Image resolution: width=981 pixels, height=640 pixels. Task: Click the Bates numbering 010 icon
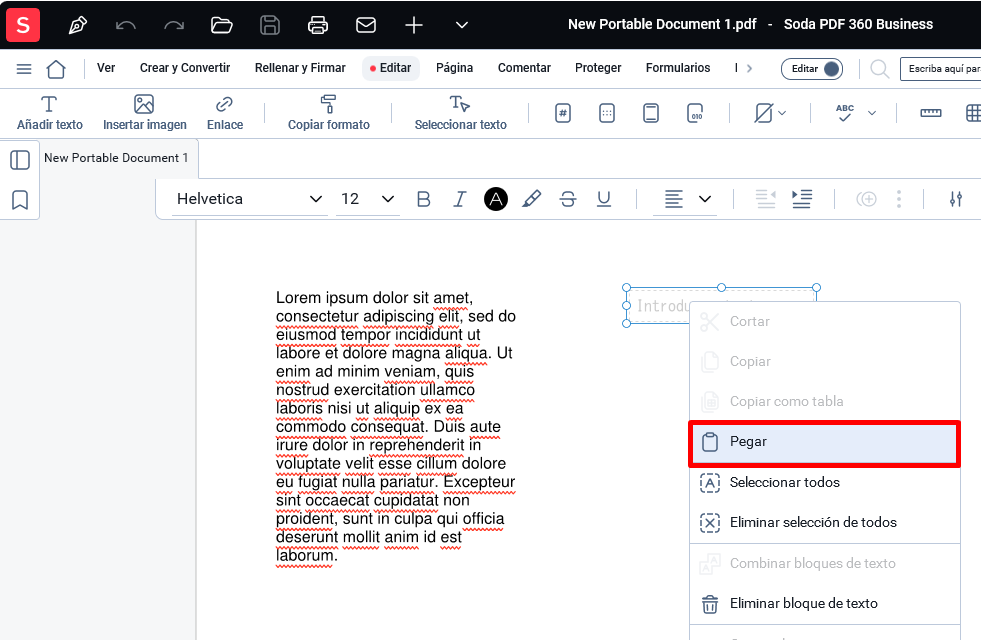point(695,113)
